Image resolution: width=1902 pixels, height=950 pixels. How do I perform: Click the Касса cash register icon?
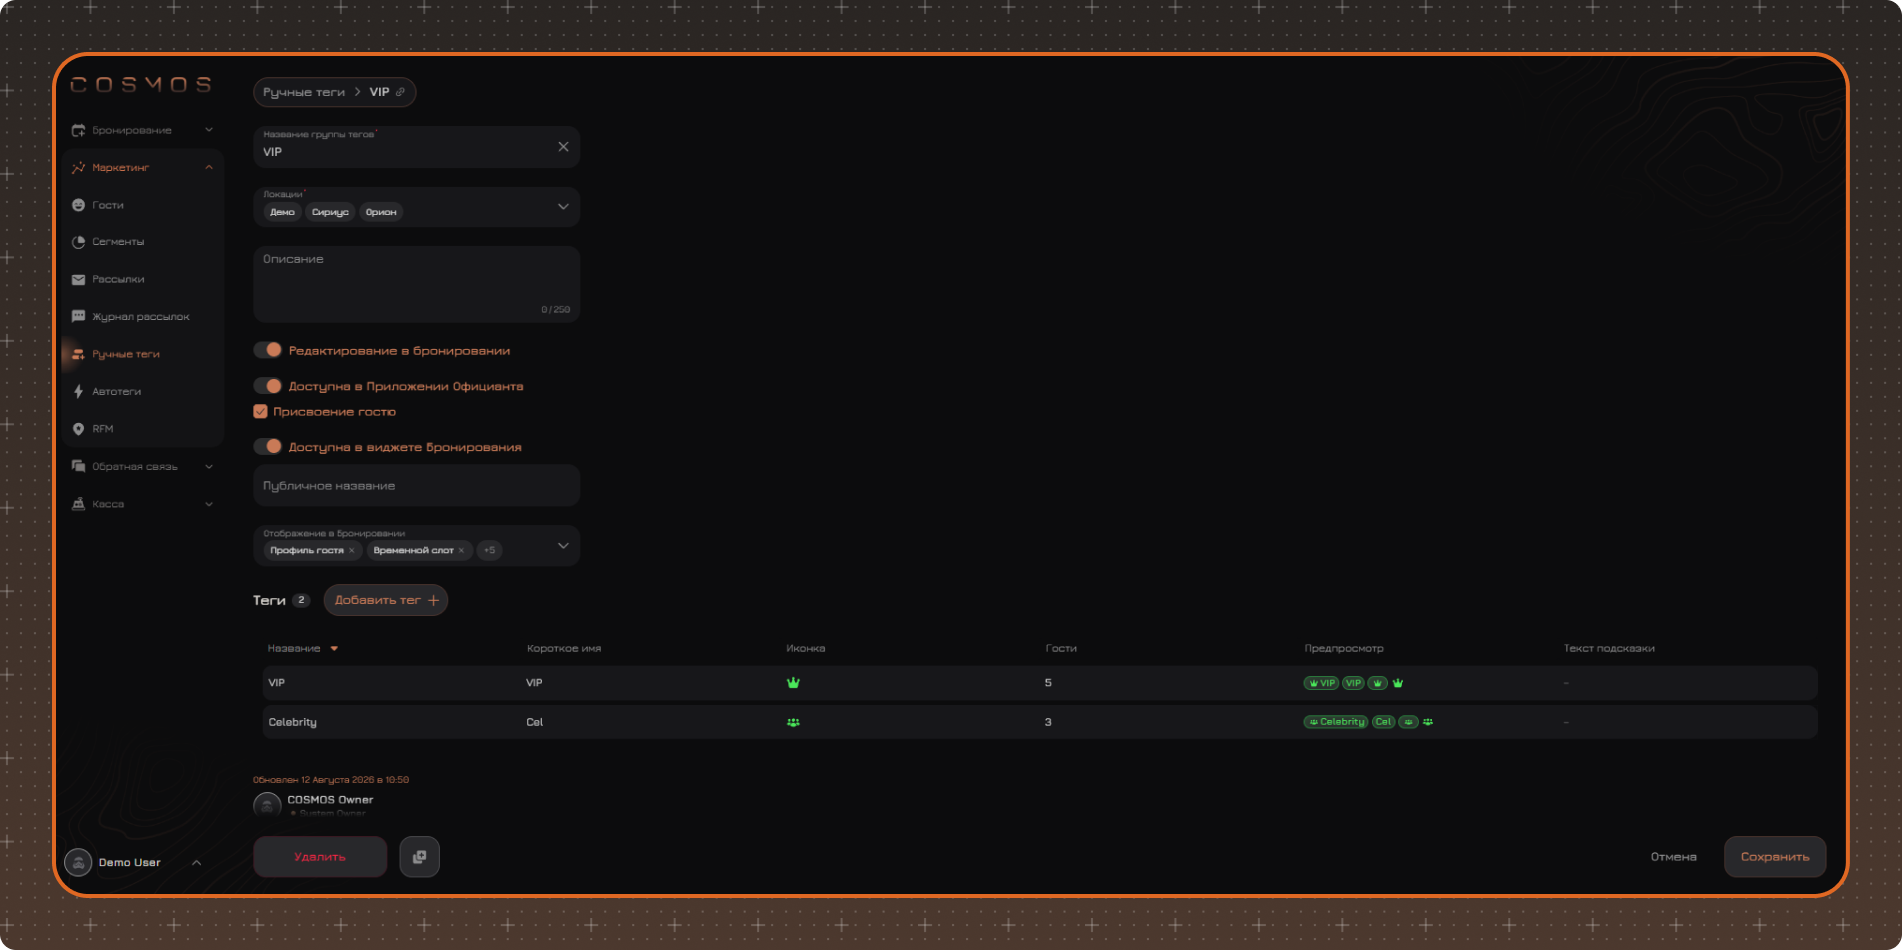point(78,504)
